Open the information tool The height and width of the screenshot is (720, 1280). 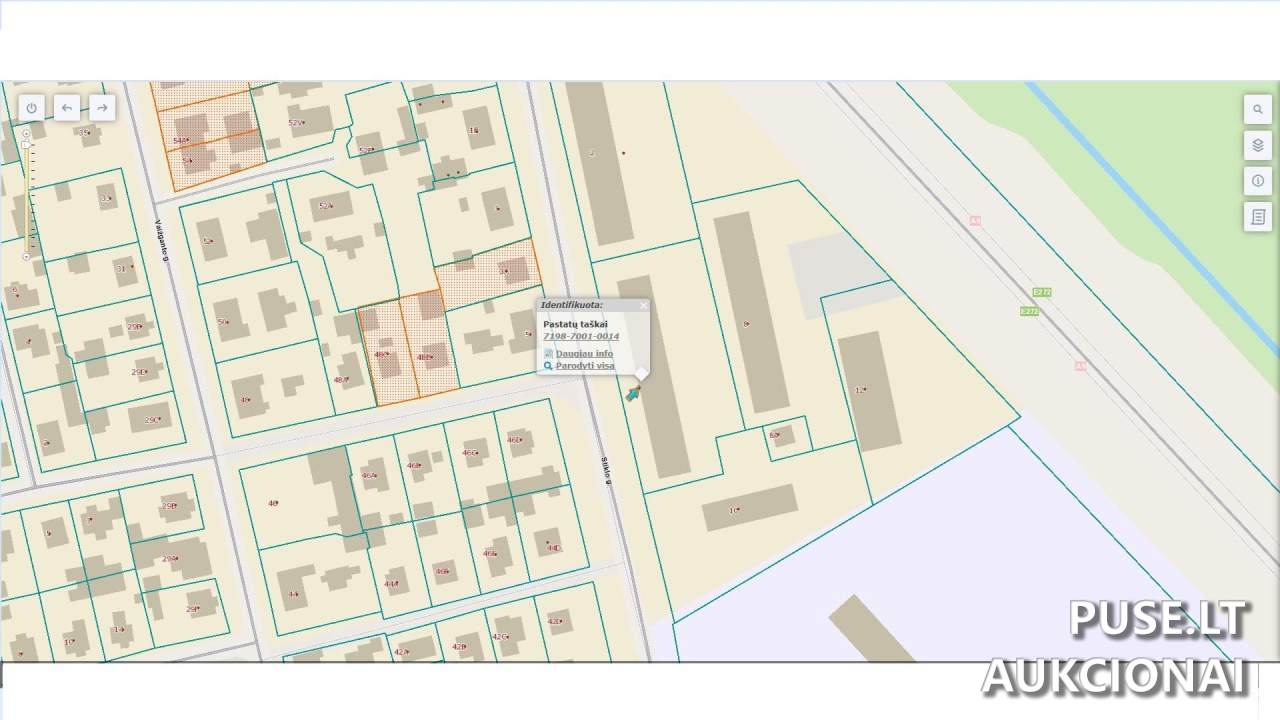click(1257, 181)
